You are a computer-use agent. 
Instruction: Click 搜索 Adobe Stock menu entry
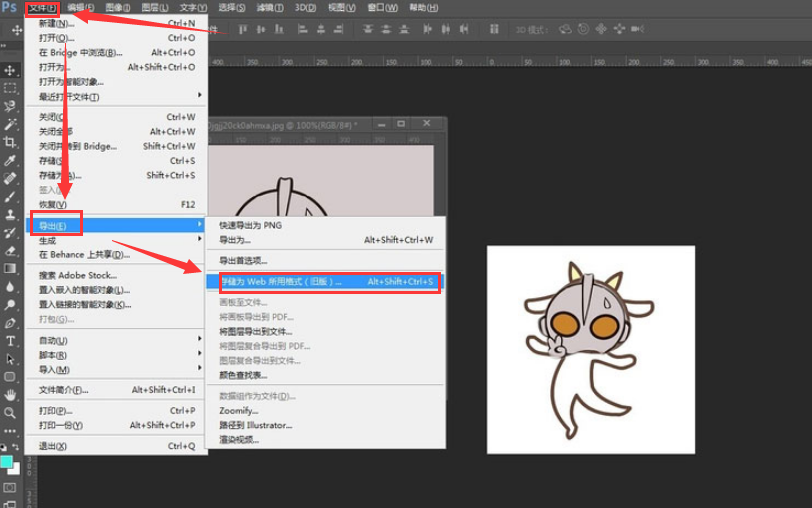coord(78,275)
